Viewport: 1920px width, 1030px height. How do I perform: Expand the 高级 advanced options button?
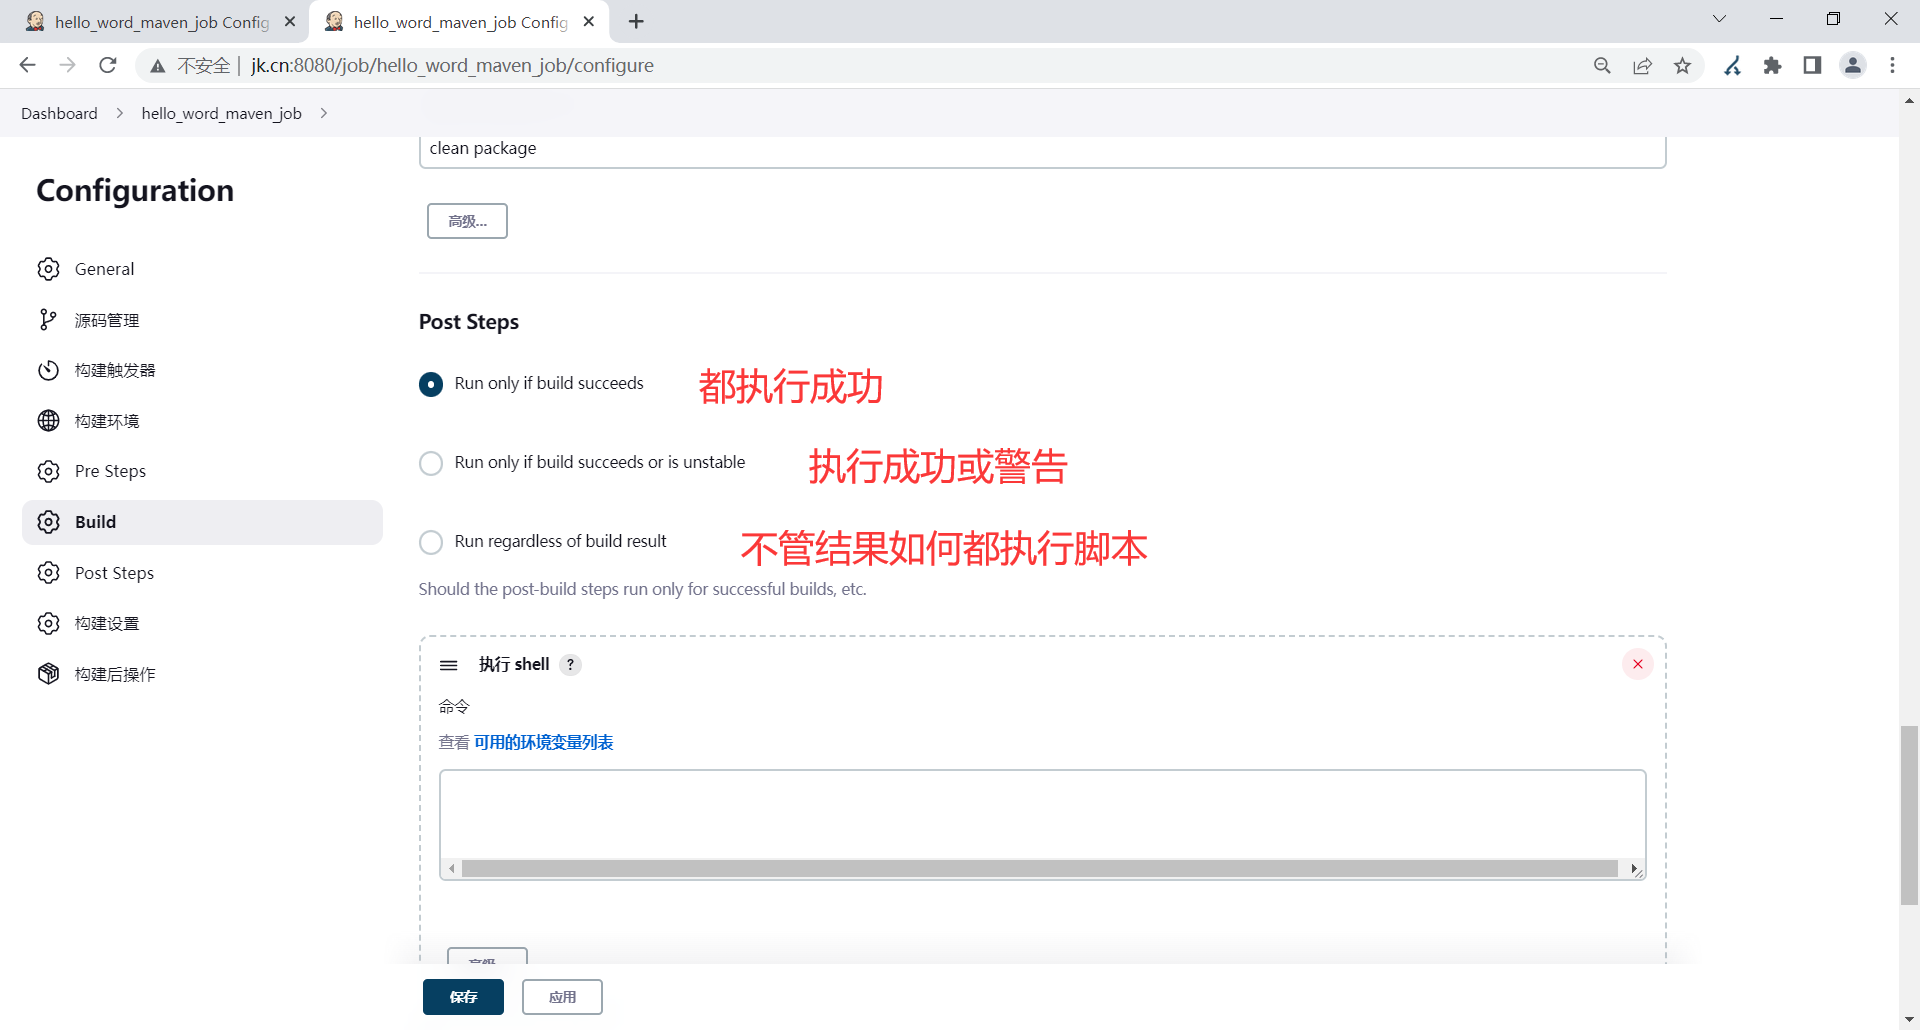(x=467, y=221)
